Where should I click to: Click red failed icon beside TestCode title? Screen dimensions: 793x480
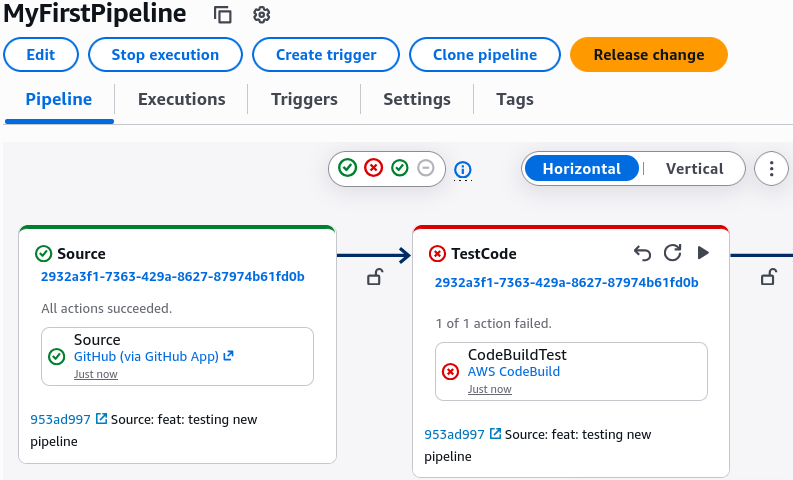437,253
